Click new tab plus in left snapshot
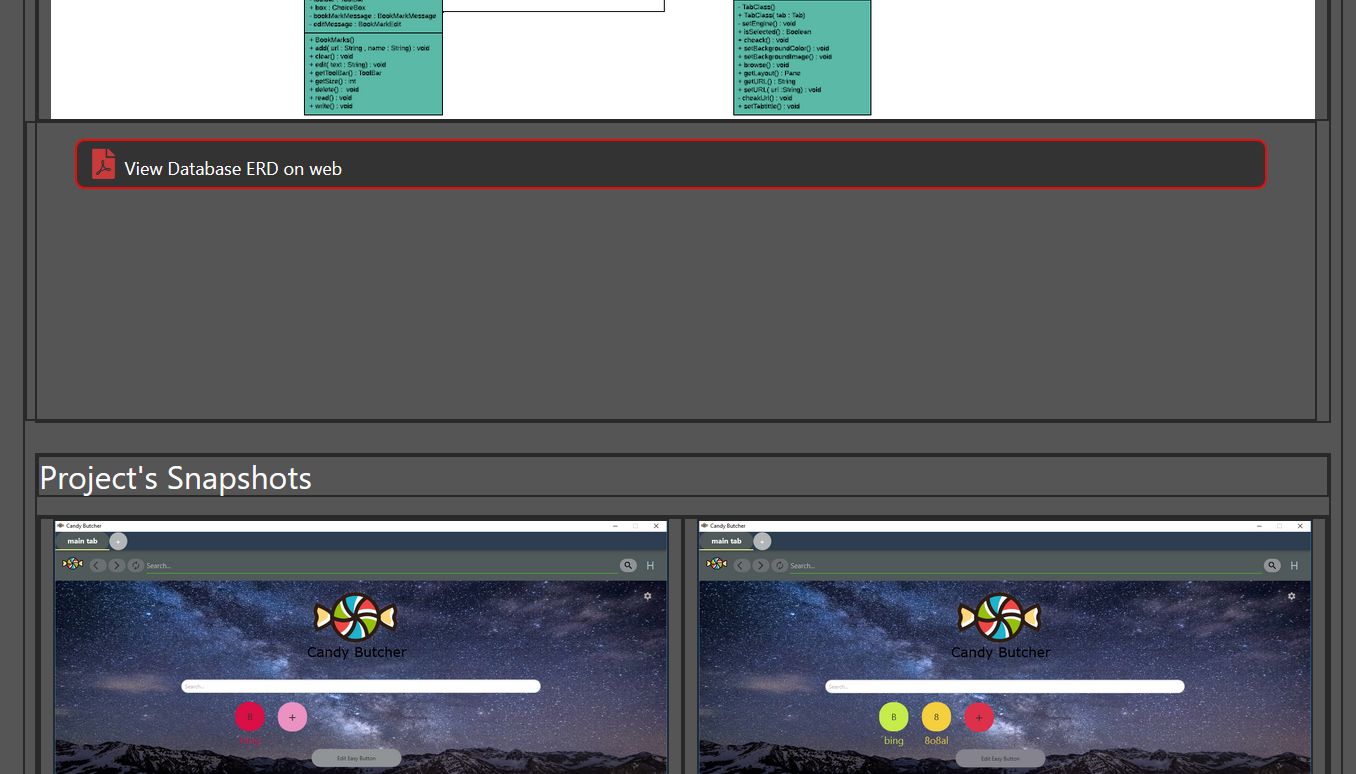The image size is (1356, 774). click(118, 542)
